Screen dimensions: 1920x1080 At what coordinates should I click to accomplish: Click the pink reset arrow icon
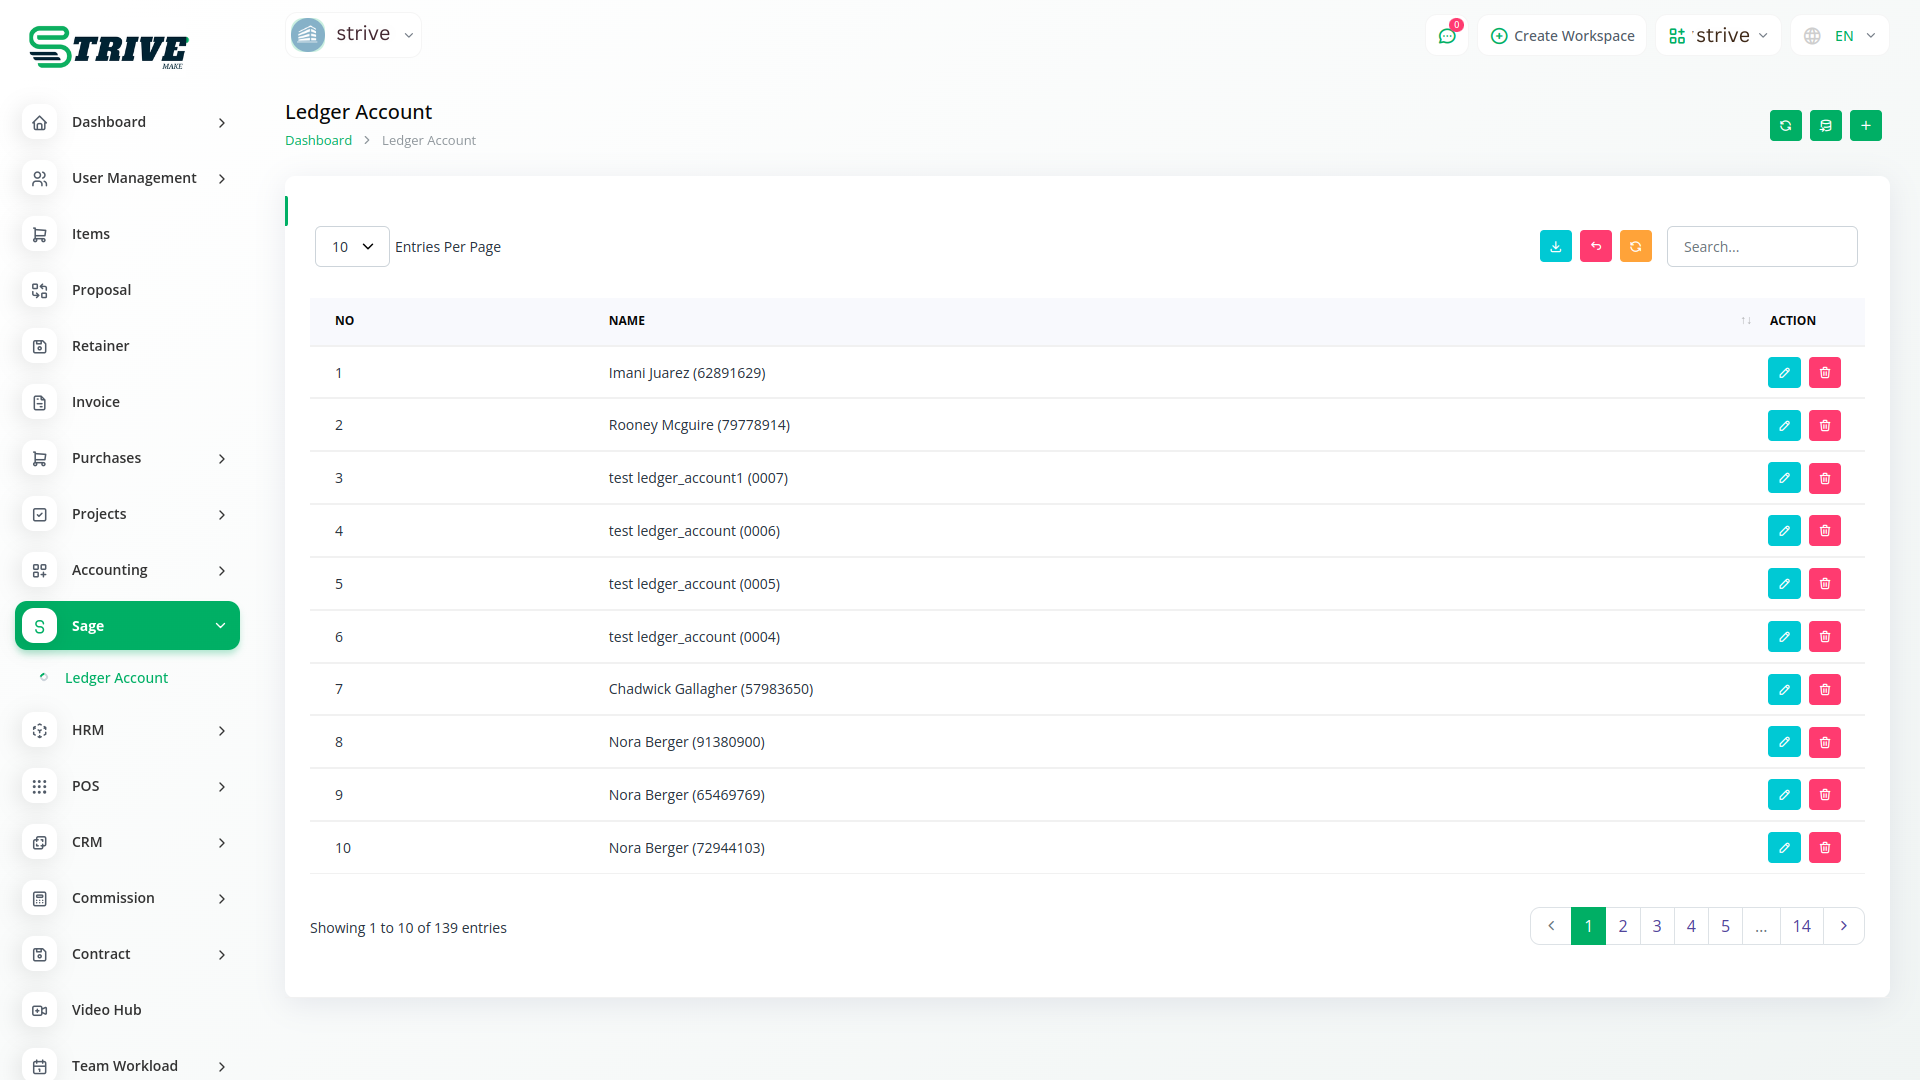[1595, 246]
